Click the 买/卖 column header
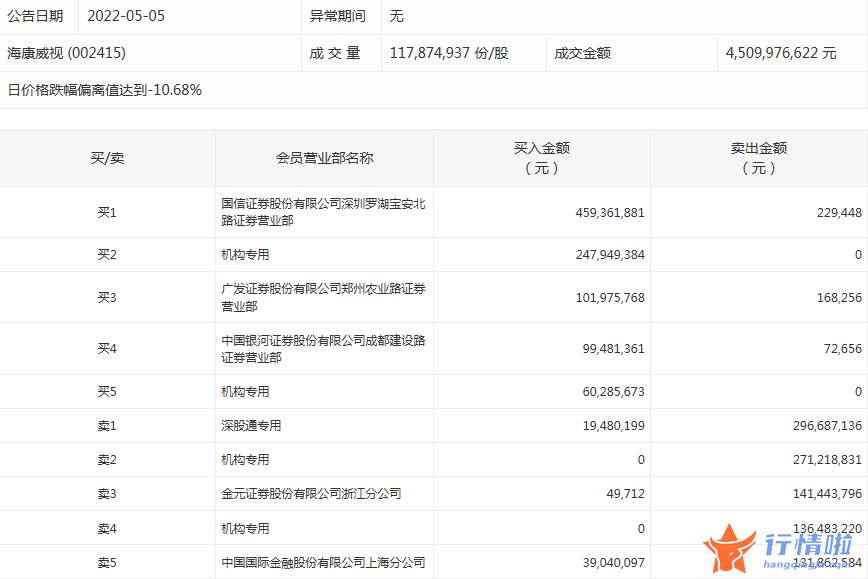The image size is (868, 579). click(107, 158)
